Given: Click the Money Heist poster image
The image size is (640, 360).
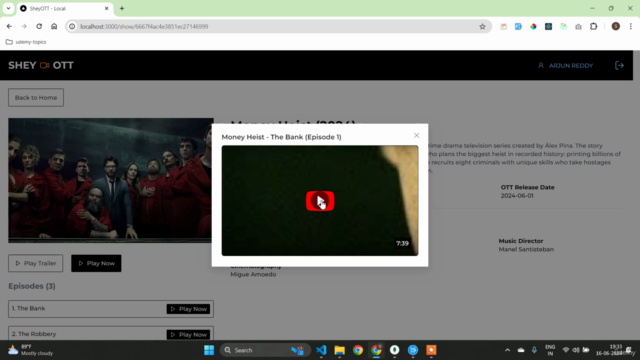Looking at the screenshot, I should [x=111, y=180].
